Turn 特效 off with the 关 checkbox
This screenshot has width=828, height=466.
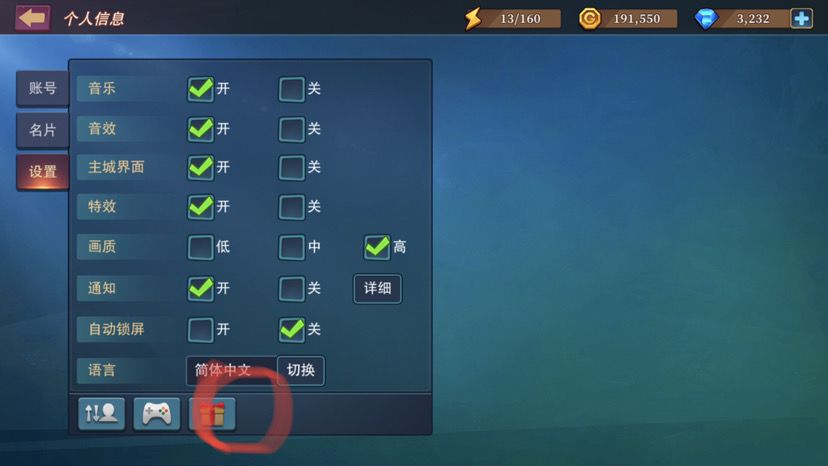click(291, 207)
